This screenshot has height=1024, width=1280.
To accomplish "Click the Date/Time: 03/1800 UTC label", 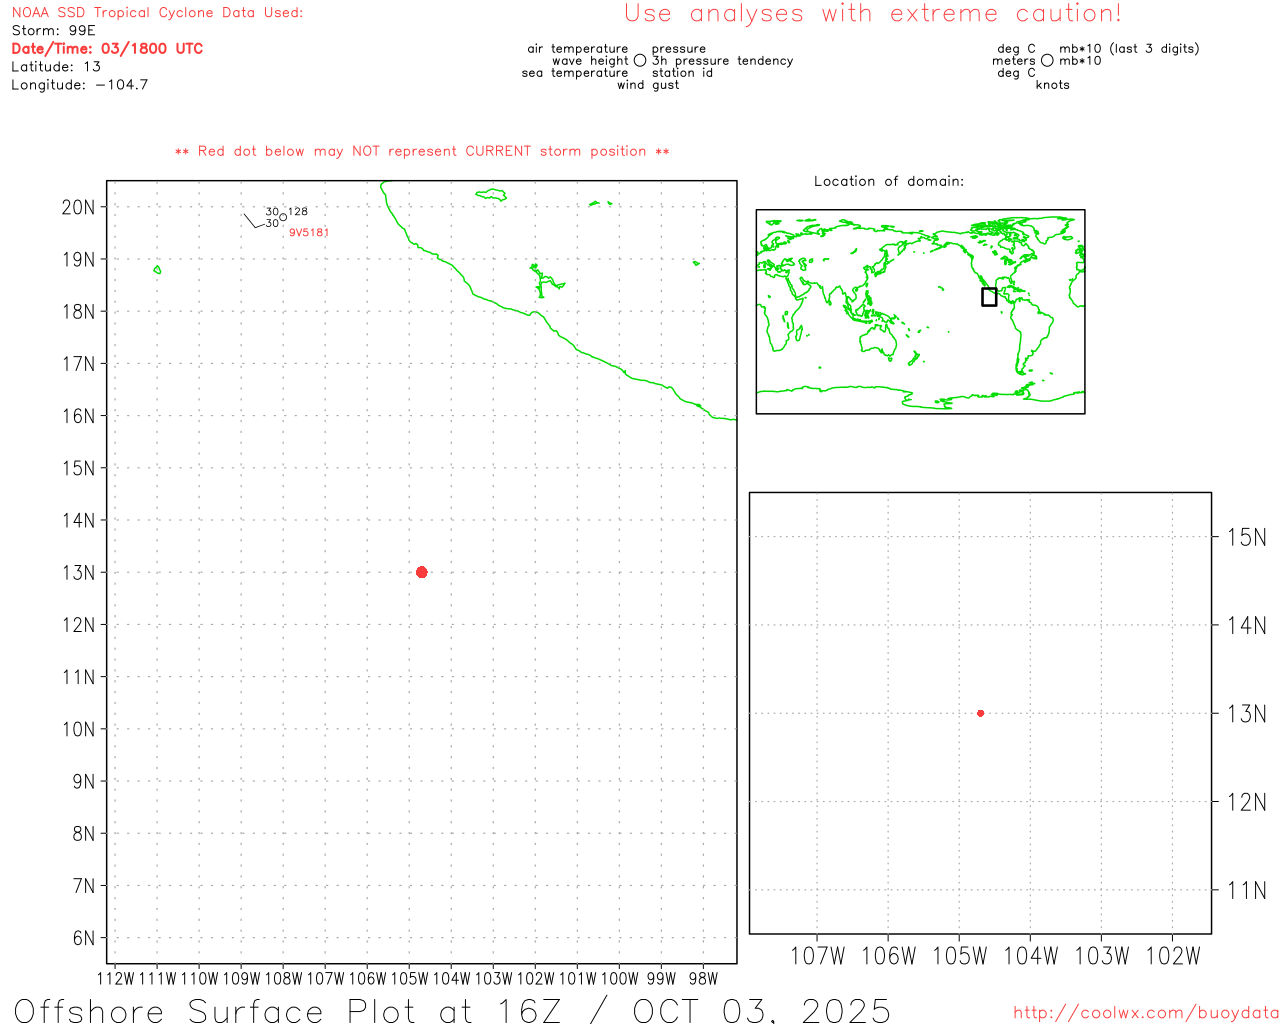I will [107, 48].
